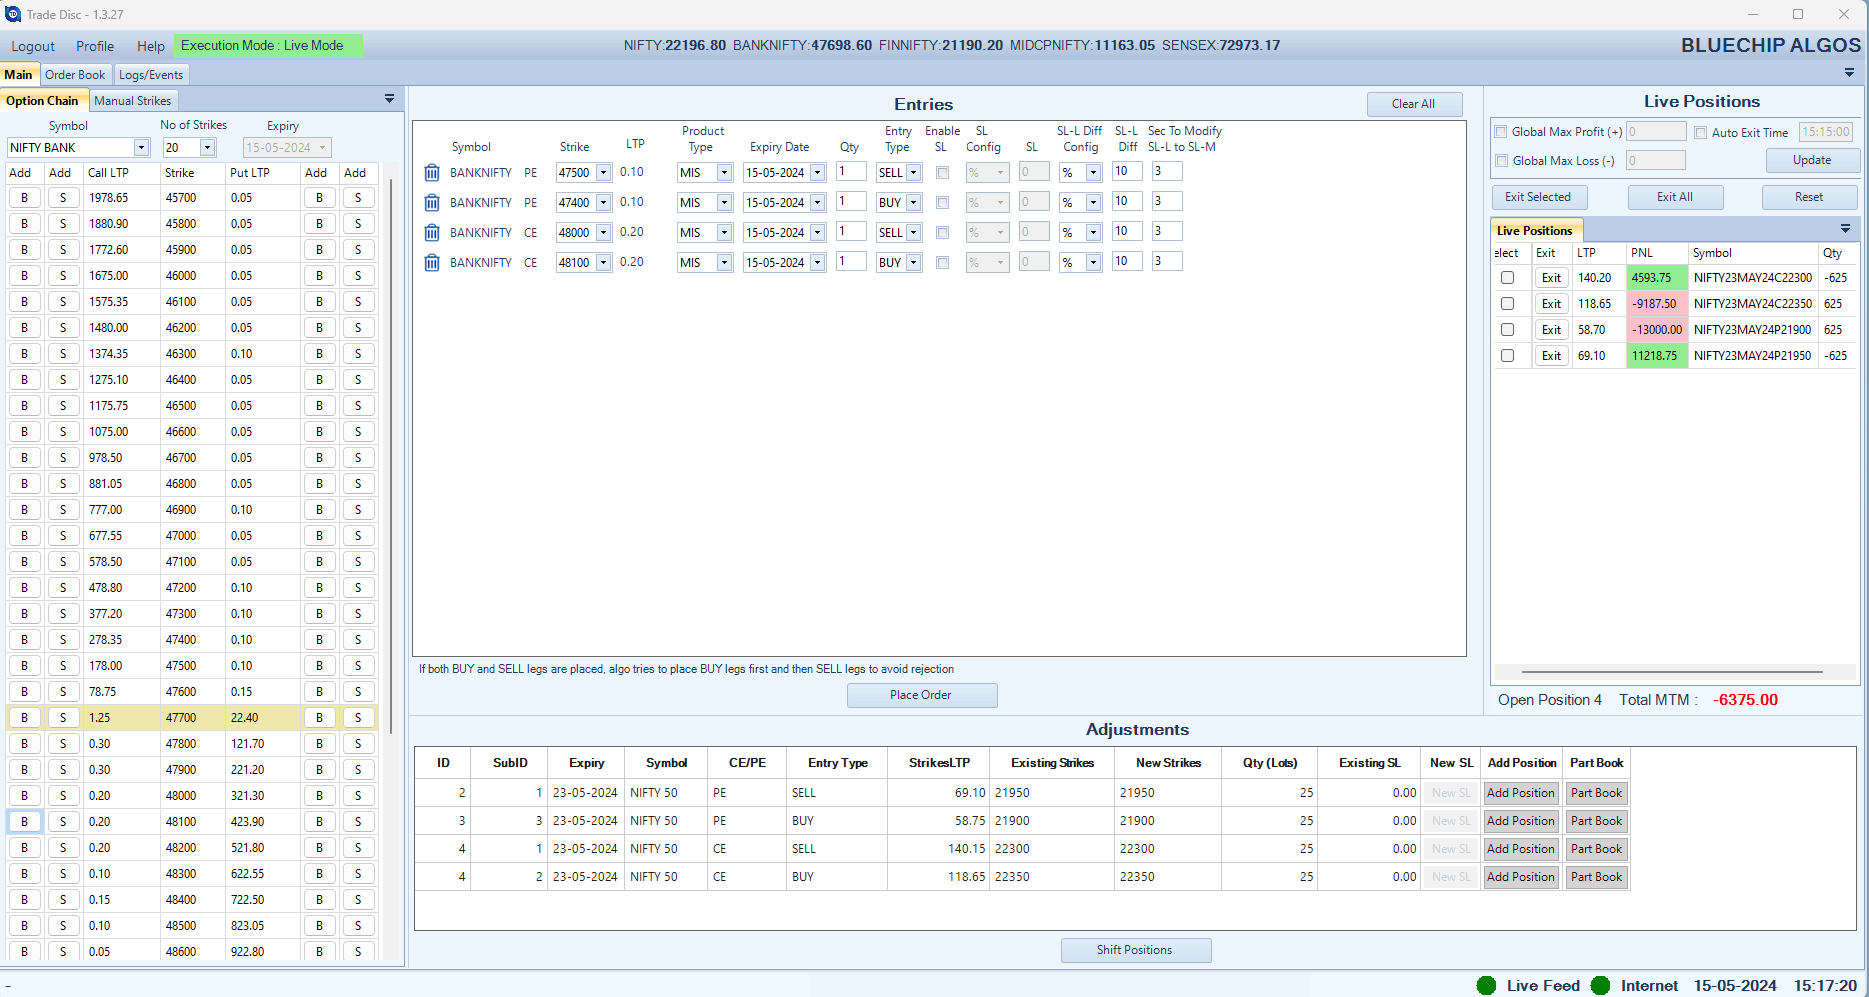Open the strike dropdown showing 47500
Image resolution: width=1869 pixels, height=997 pixels.
click(603, 173)
